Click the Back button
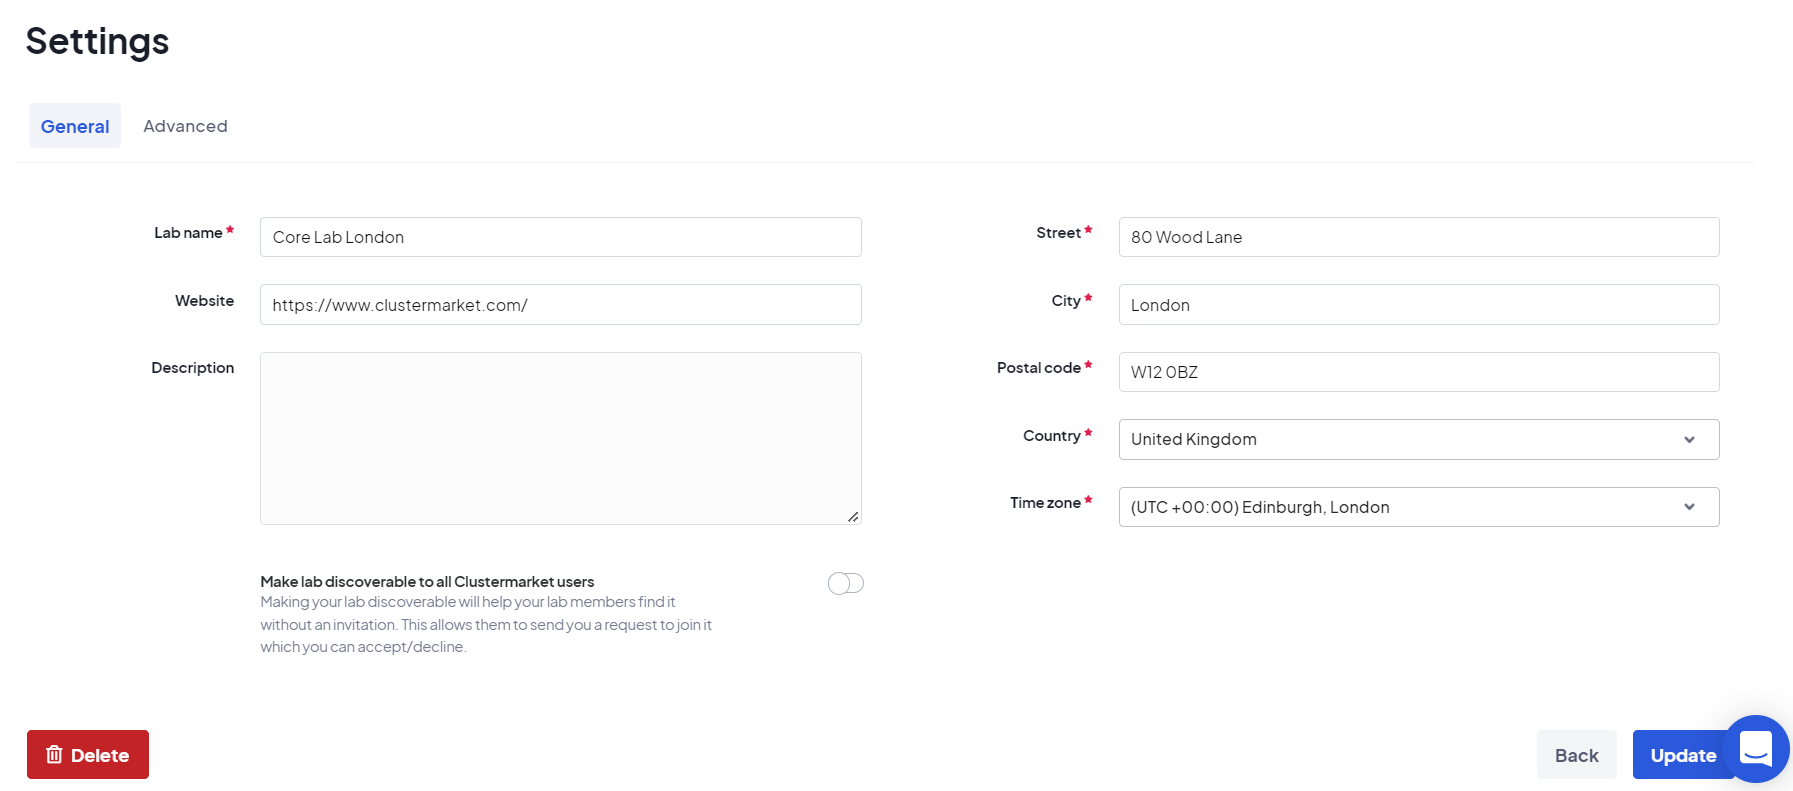 point(1576,755)
